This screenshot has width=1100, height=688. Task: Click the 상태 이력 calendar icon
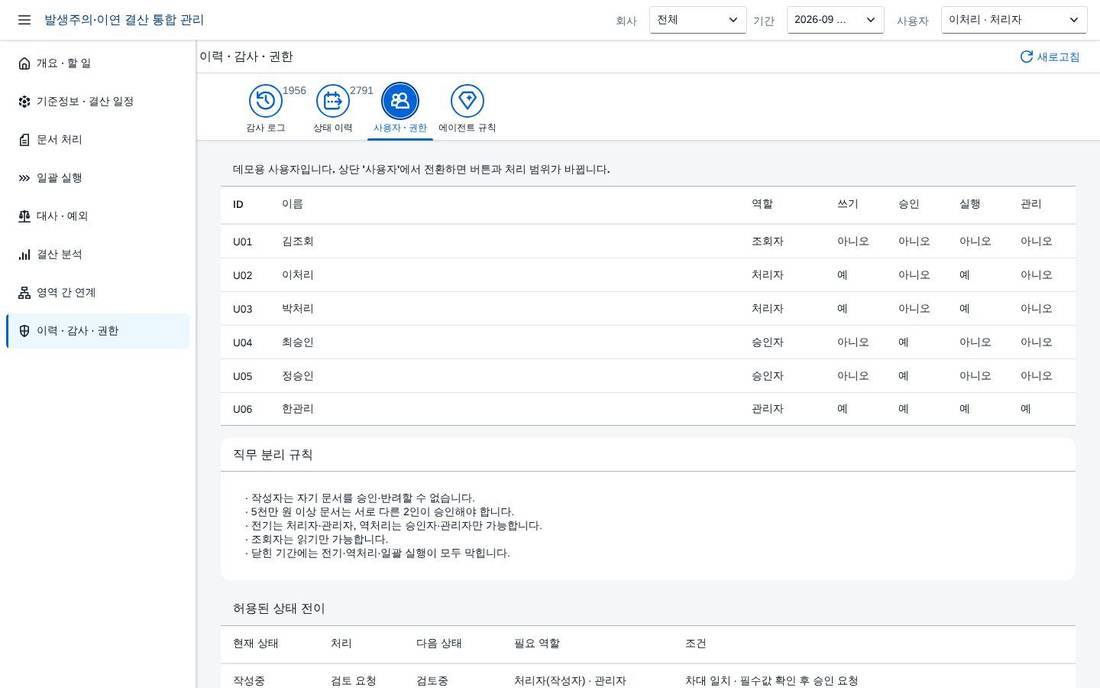pyautogui.click(x=333, y=101)
